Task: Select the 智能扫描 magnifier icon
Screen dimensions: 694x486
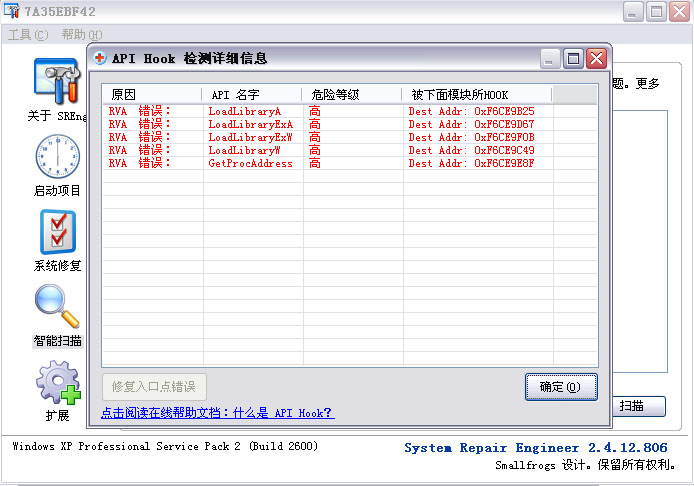Action: [x=58, y=306]
